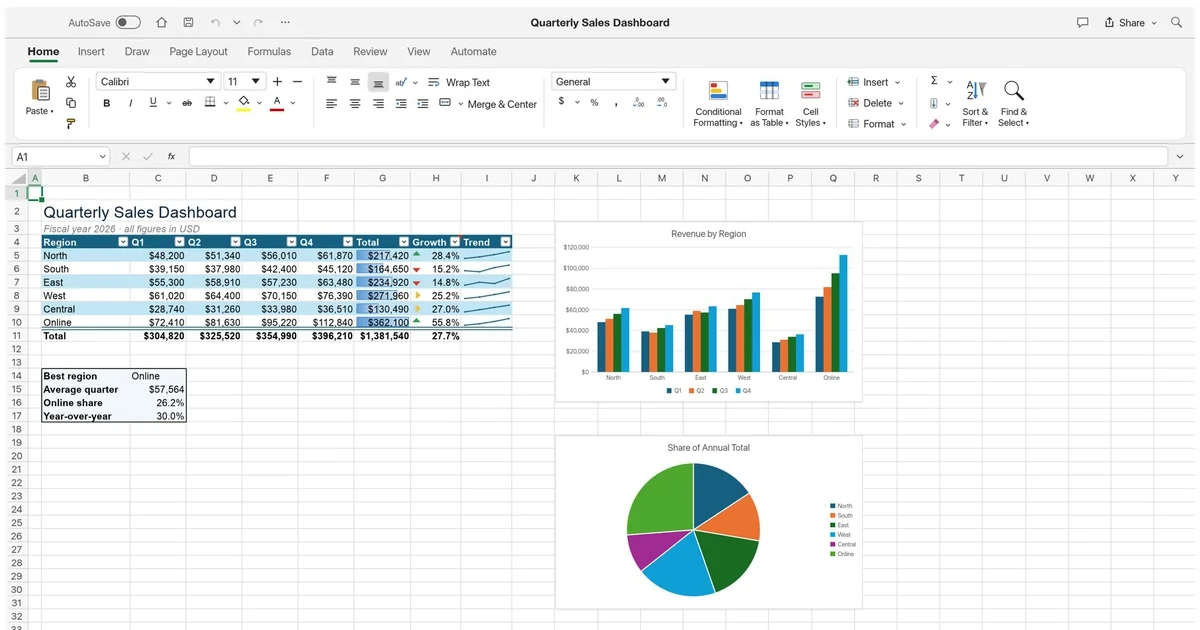Open Sort & Filter menu
The height and width of the screenshot is (630, 1200).
click(x=975, y=104)
